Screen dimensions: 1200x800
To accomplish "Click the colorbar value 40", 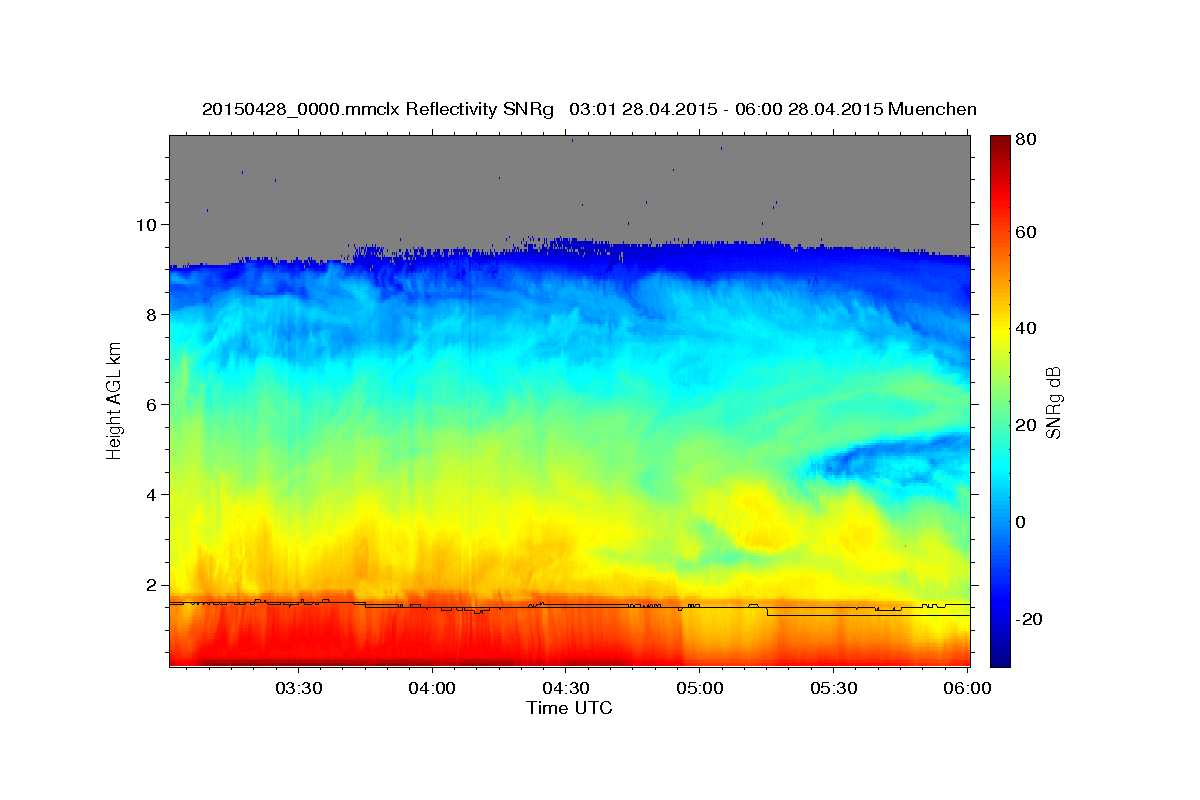I will 1025,328.
